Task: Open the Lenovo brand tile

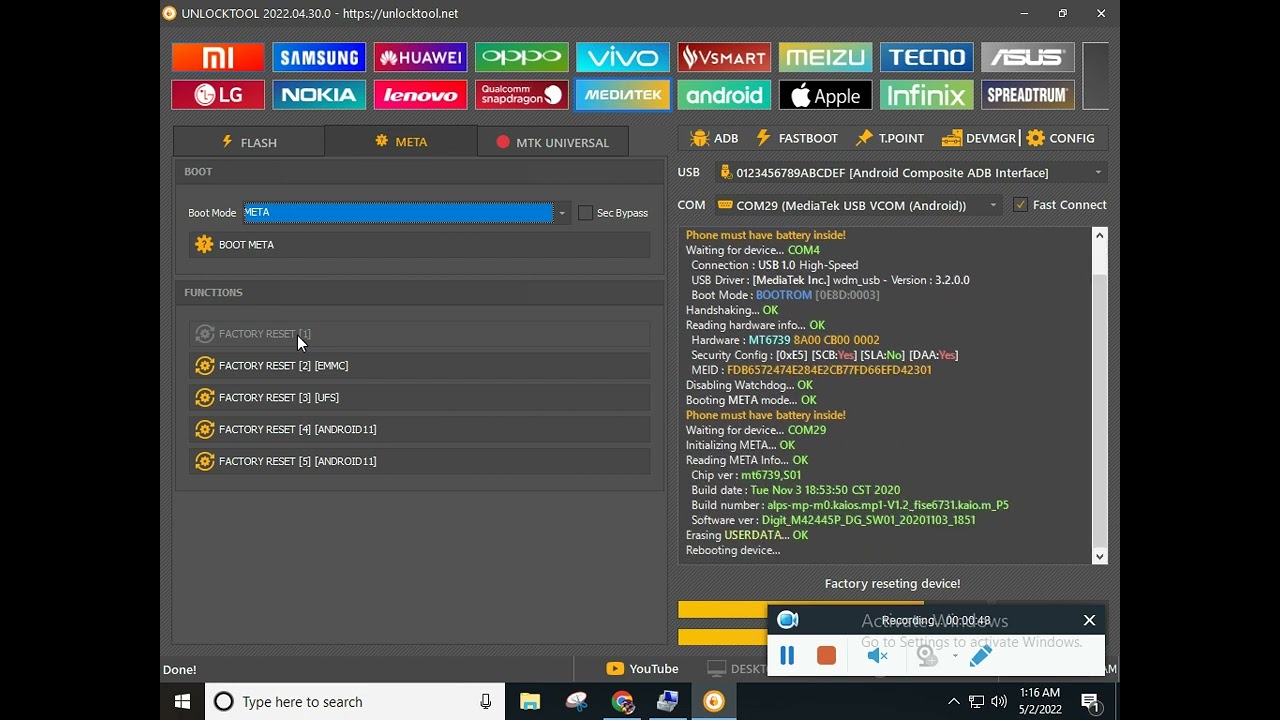Action: pos(420,95)
